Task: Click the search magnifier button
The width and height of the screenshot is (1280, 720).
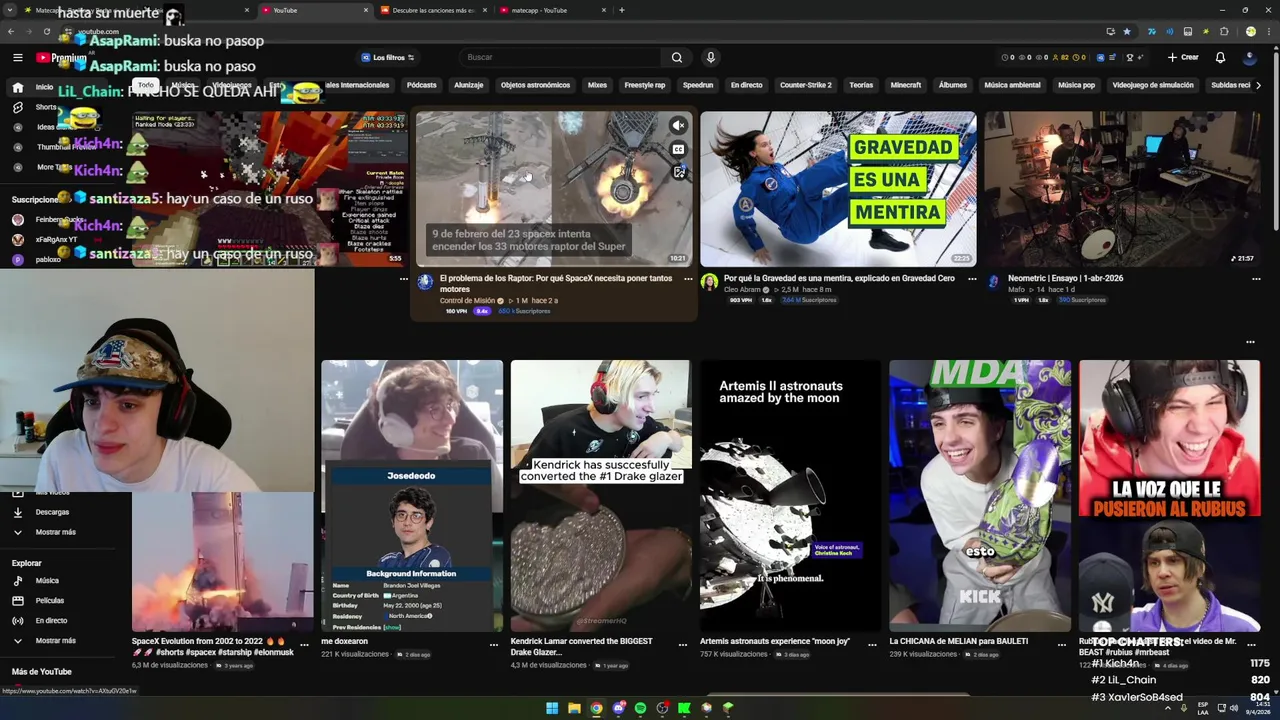Action: 677,57
